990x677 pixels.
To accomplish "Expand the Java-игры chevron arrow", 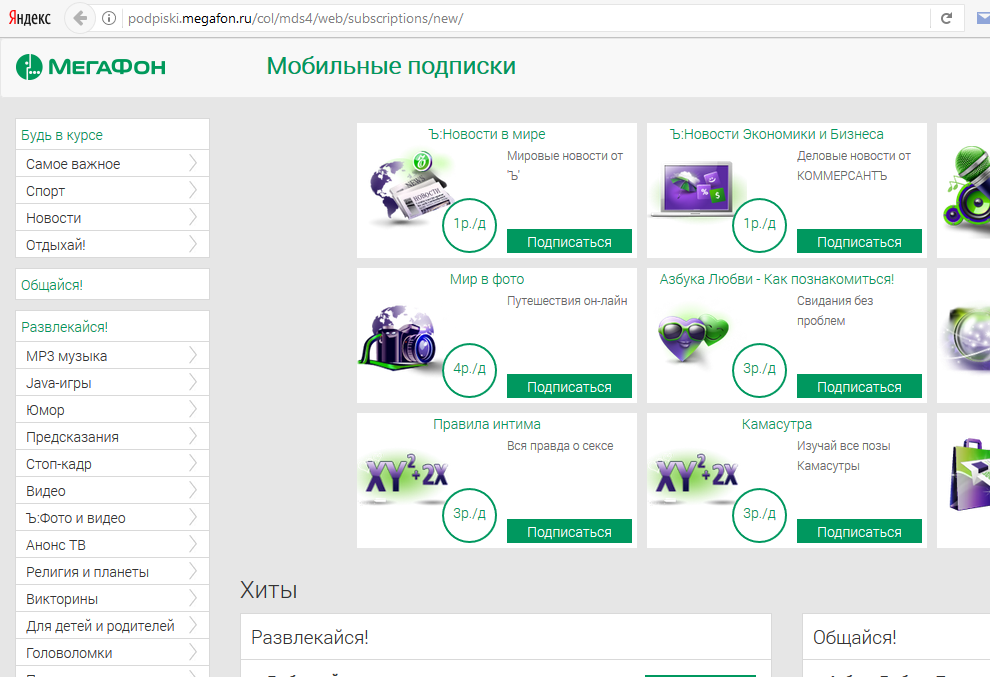I will point(192,383).
